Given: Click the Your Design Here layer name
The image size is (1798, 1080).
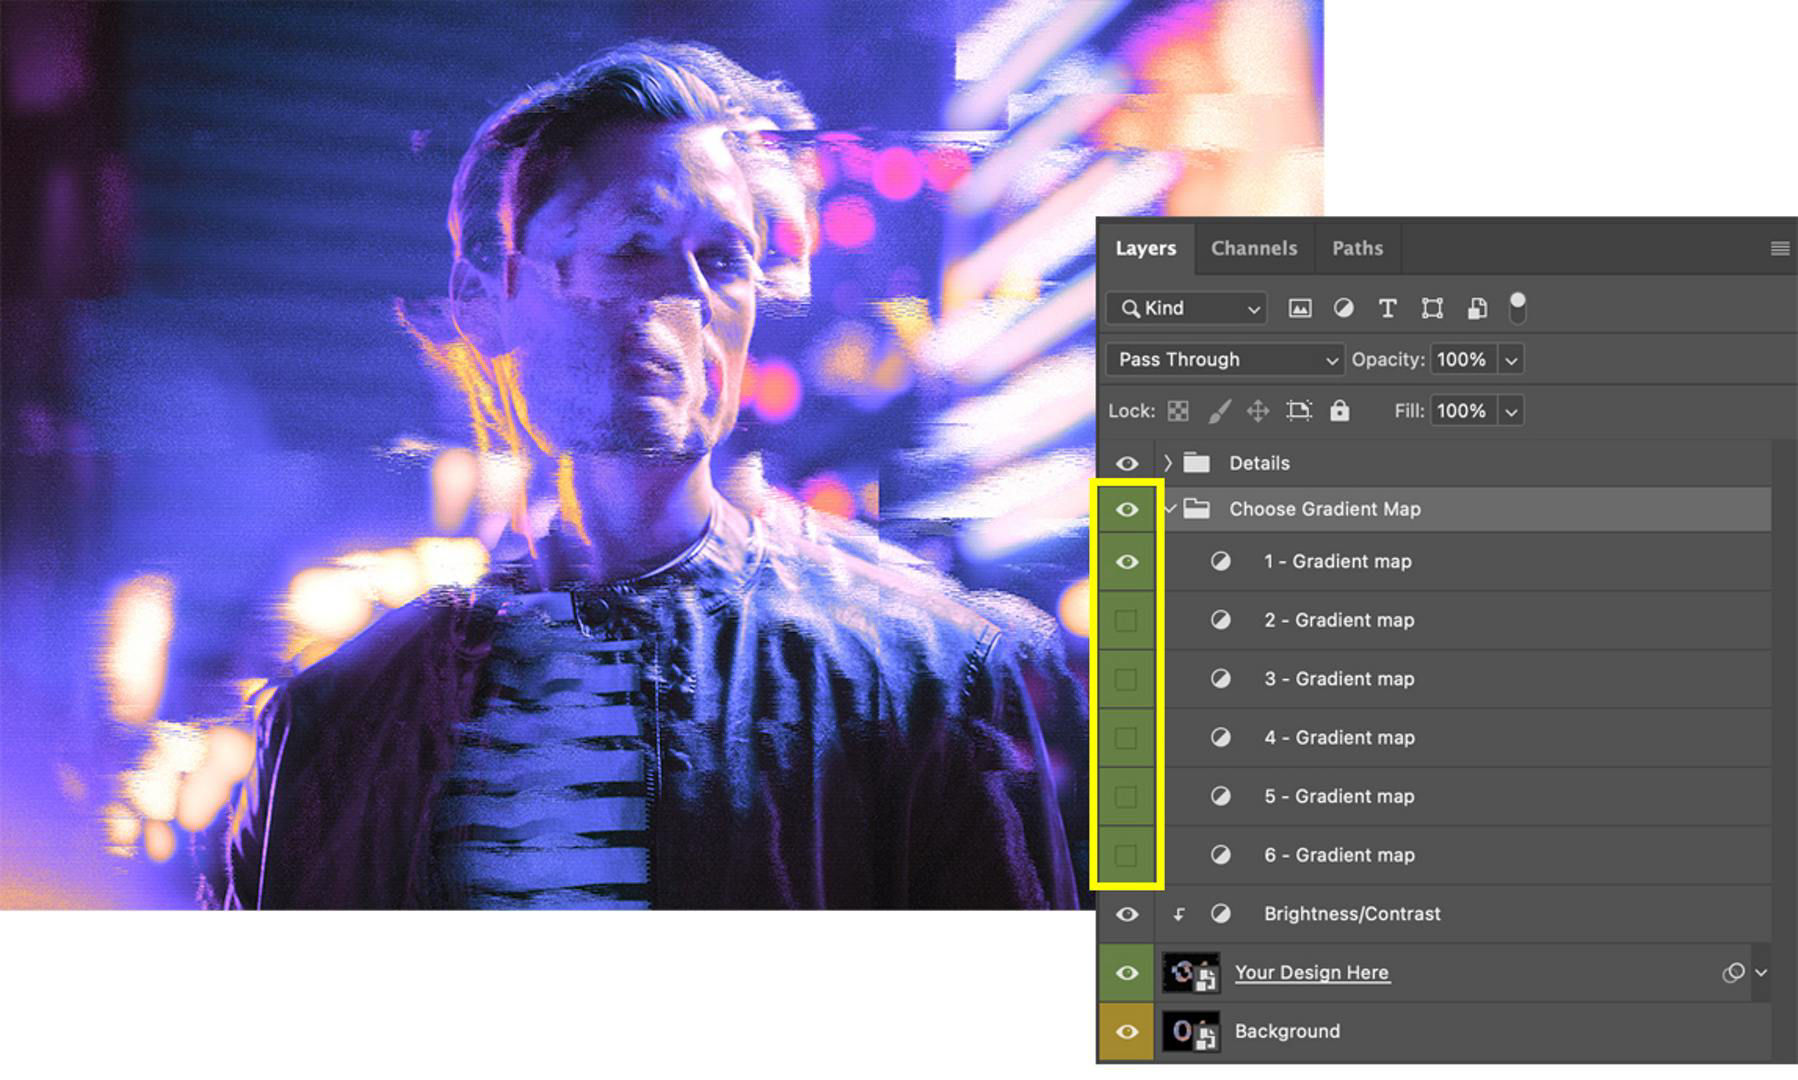Looking at the screenshot, I should pyautogui.click(x=1312, y=972).
